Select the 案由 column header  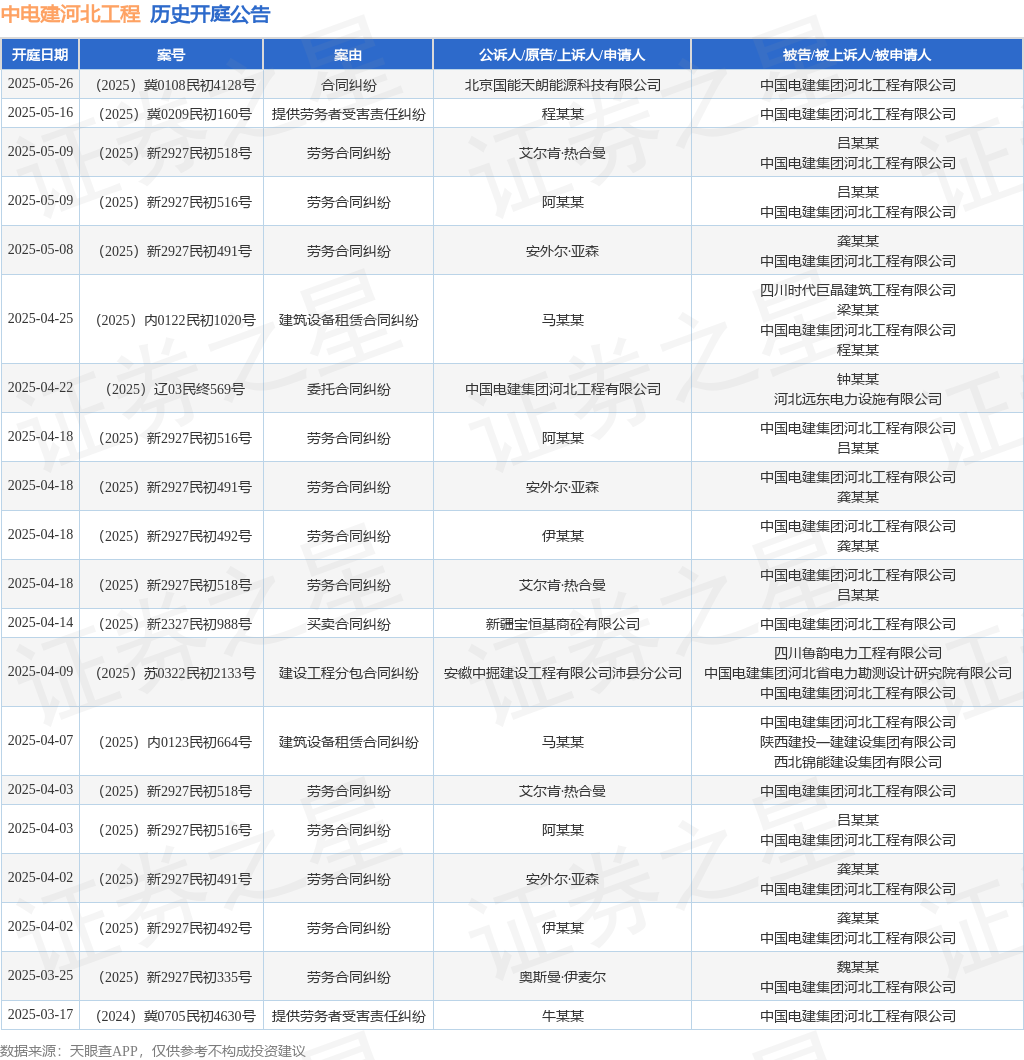348,55
